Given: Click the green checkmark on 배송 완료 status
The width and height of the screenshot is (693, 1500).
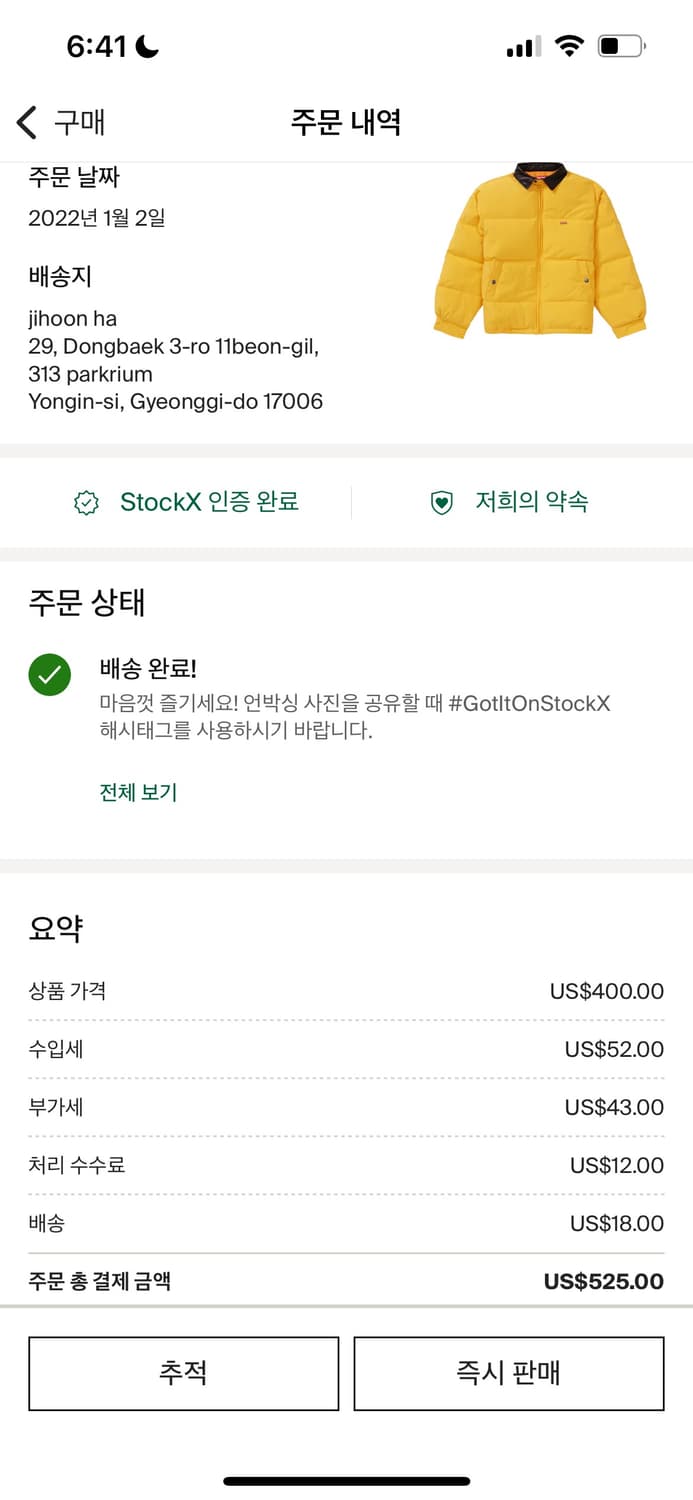Looking at the screenshot, I should click(x=49, y=675).
